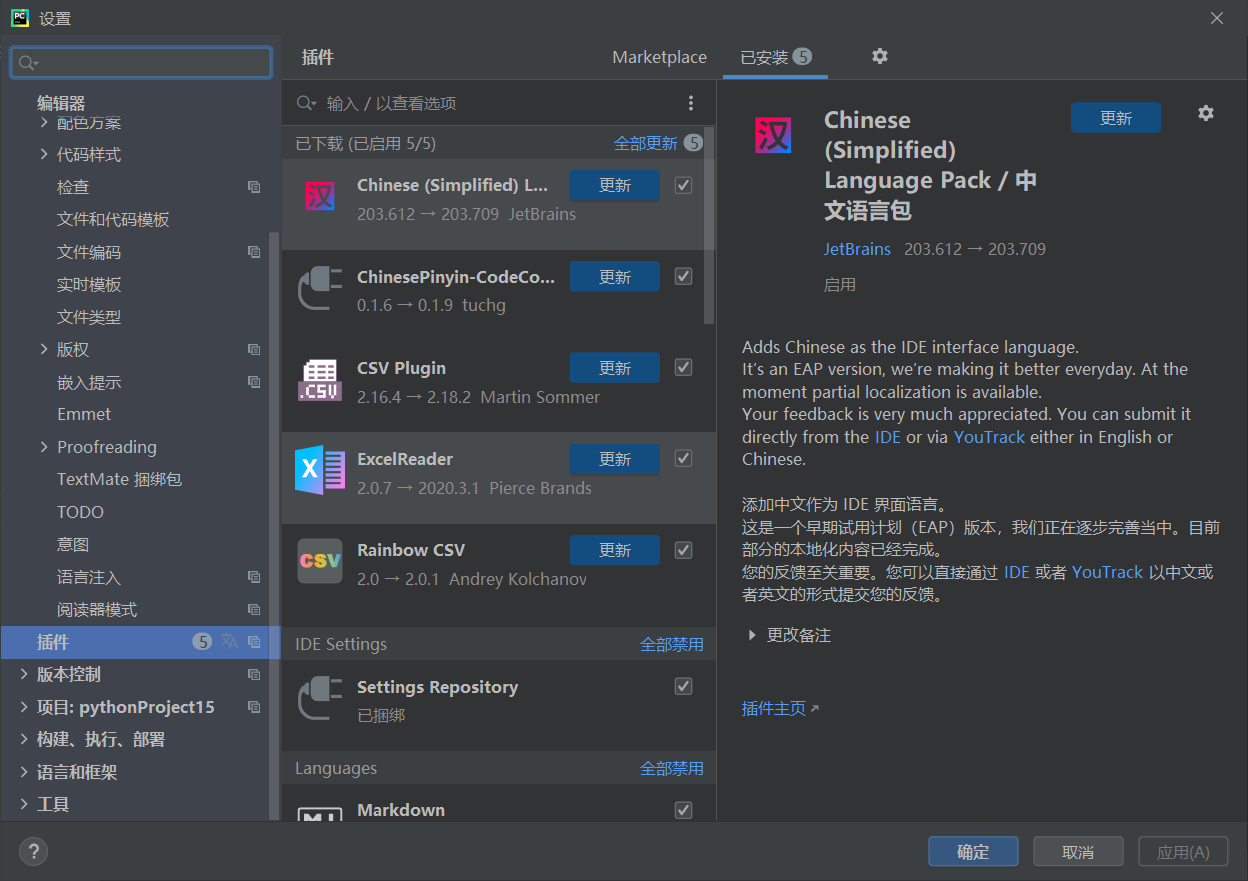Open the TODO settings page
Viewport: 1248px width, 881px height.
[x=80, y=512]
